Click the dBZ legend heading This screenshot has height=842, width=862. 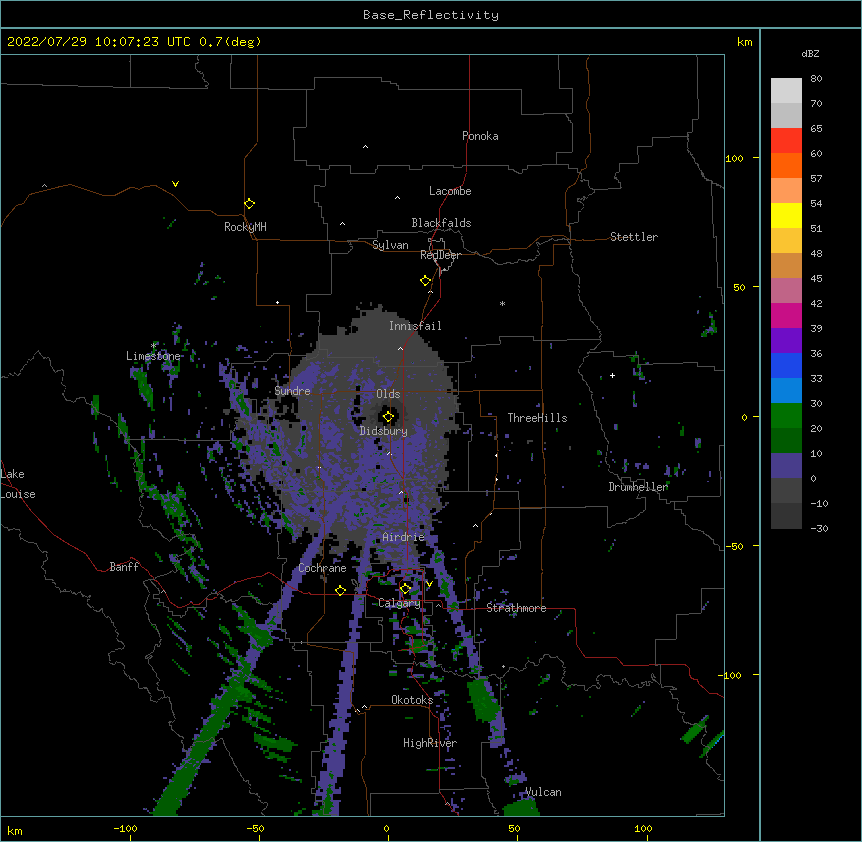pos(810,53)
